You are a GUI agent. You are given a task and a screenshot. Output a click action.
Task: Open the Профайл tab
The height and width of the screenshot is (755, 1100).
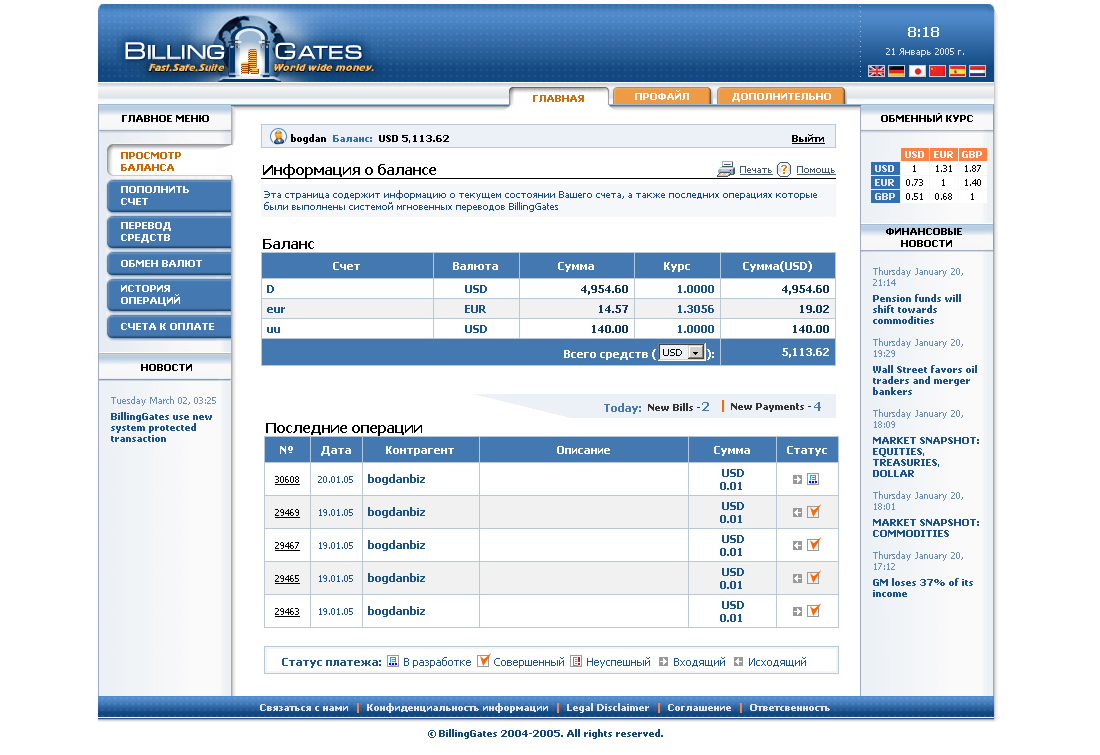click(661, 96)
